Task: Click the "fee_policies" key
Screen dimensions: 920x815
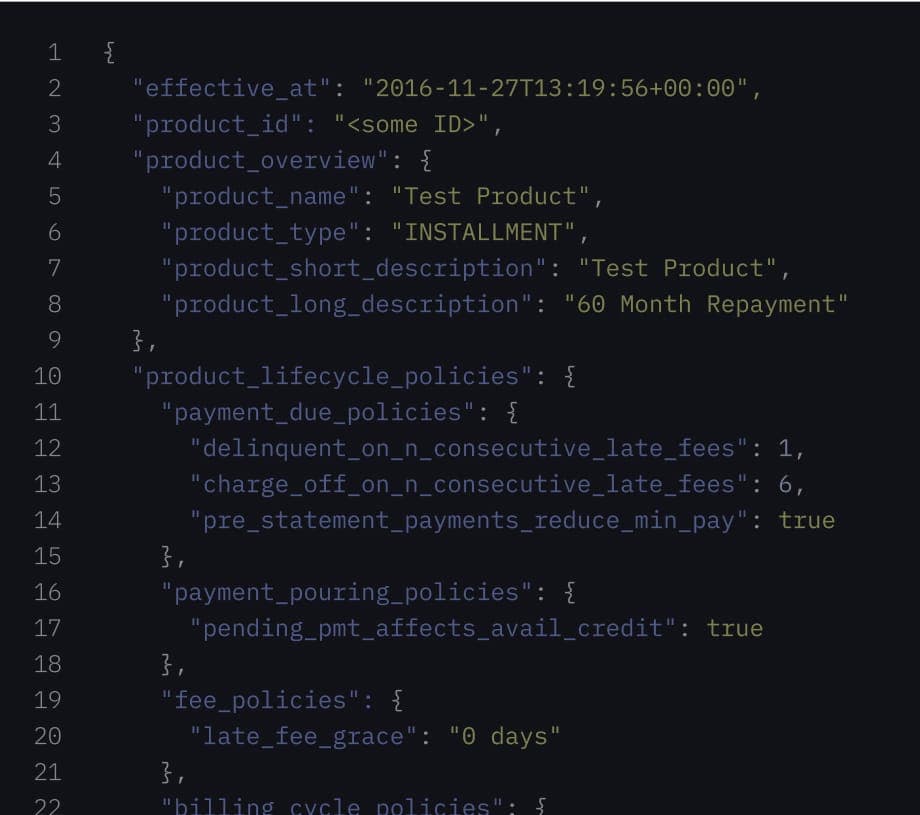Action: (x=261, y=700)
